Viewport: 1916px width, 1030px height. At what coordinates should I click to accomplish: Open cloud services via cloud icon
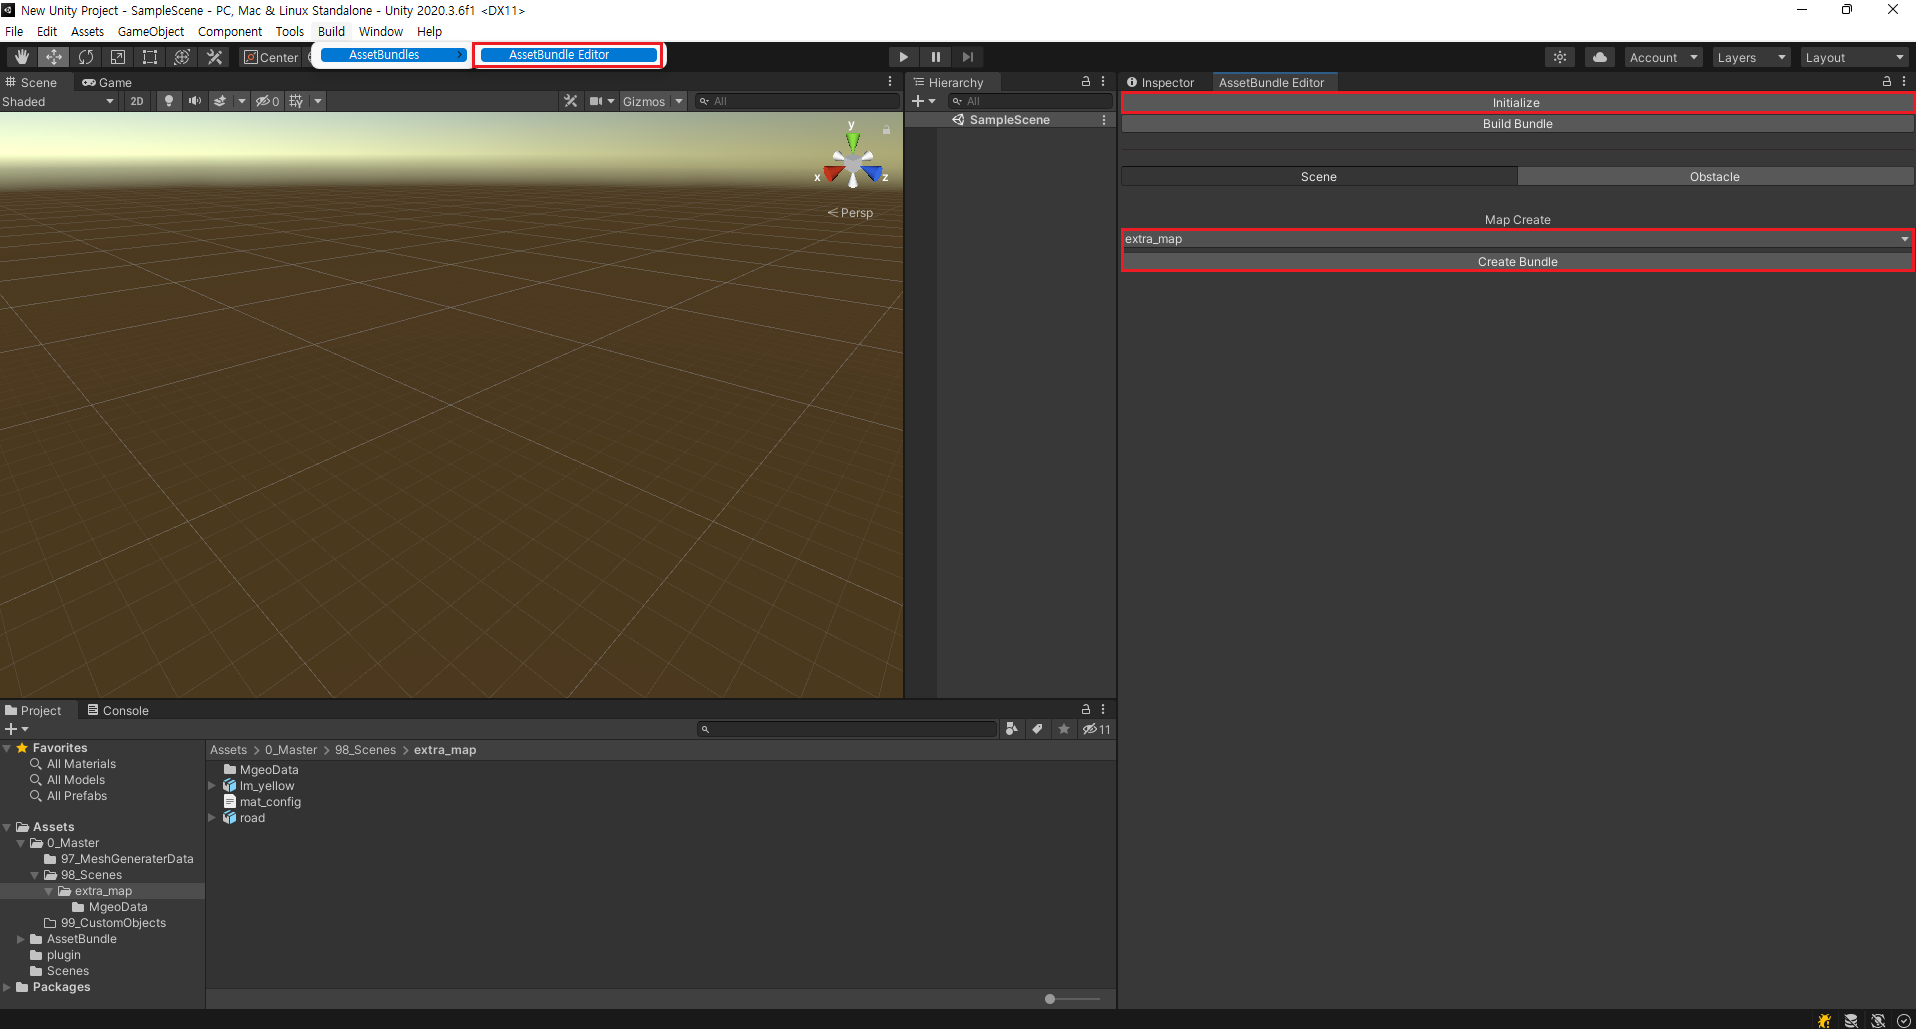tap(1599, 57)
